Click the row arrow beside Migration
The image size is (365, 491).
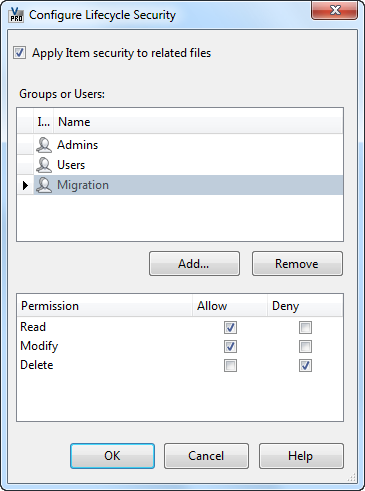click(25, 185)
